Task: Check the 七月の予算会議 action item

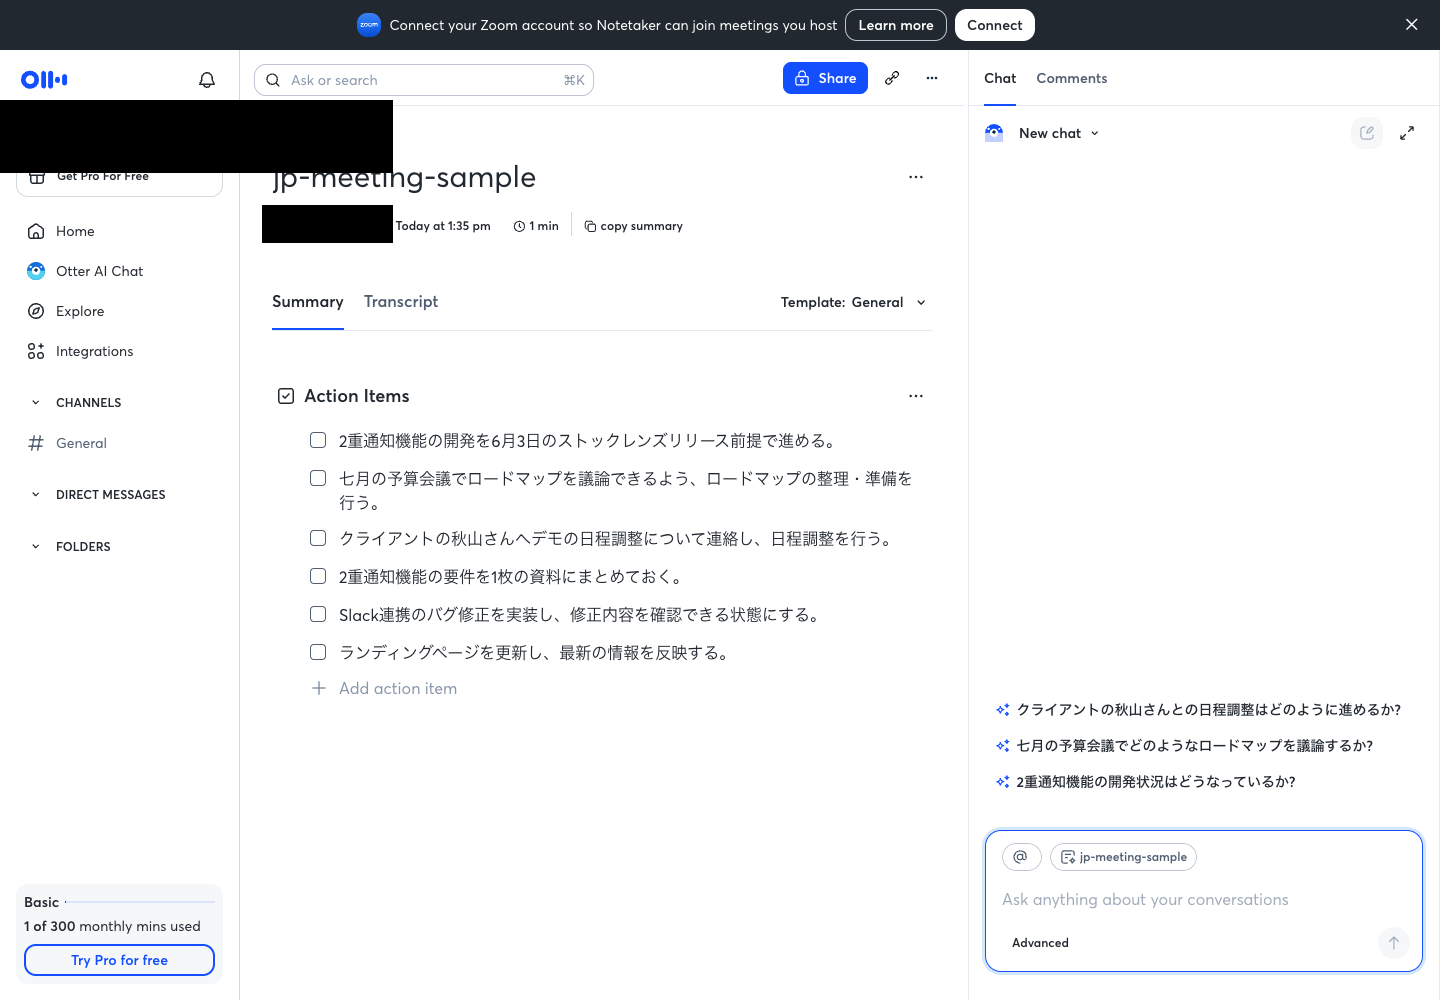Action: point(318,478)
